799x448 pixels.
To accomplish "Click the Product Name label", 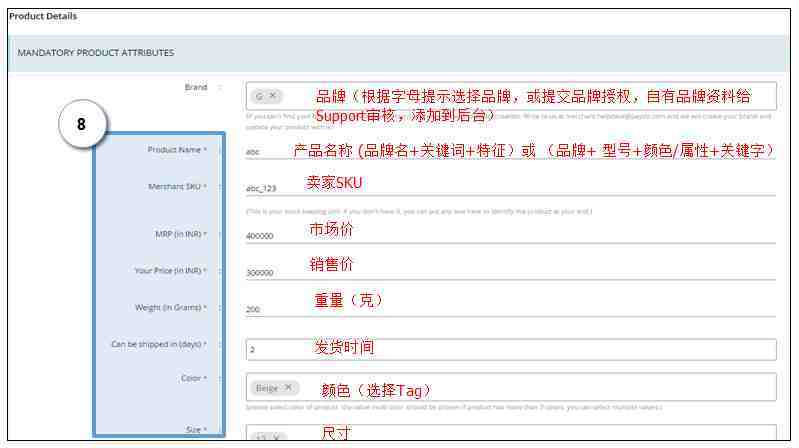I will (x=177, y=150).
